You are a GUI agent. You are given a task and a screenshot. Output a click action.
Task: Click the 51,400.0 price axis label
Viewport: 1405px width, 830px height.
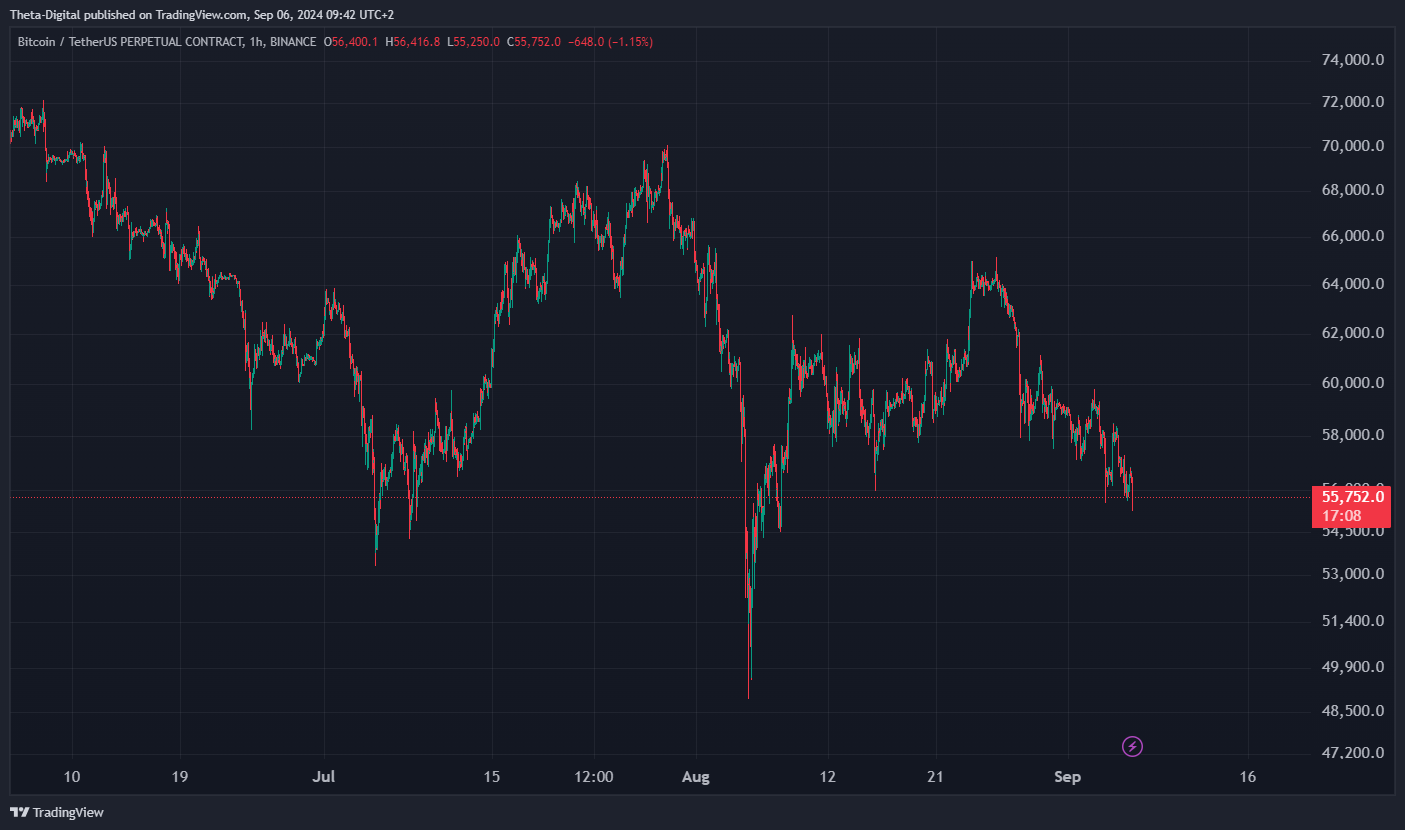click(1352, 621)
